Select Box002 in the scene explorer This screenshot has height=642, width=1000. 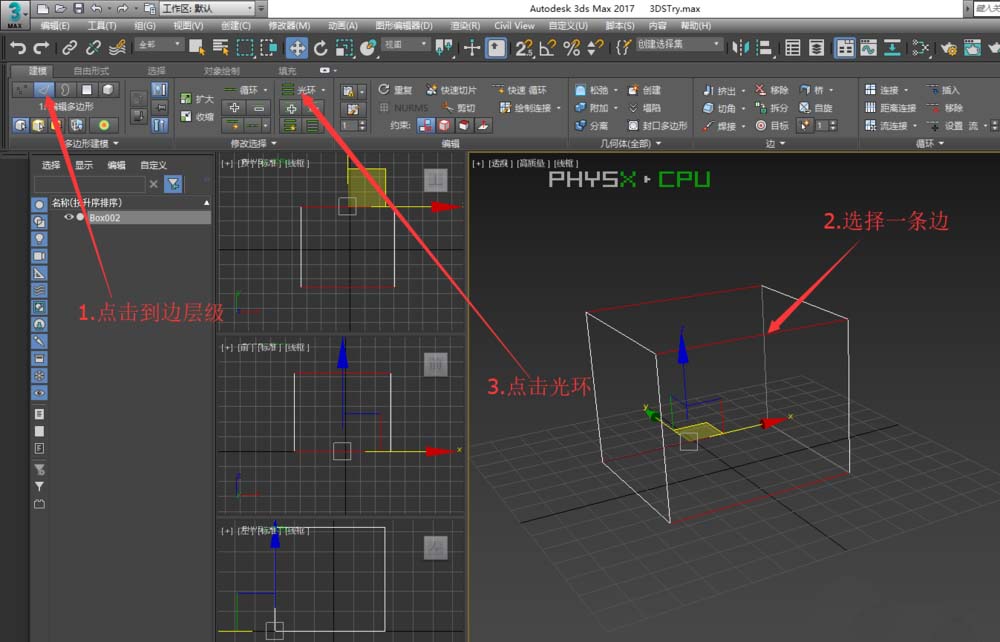pyautogui.click(x=105, y=217)
